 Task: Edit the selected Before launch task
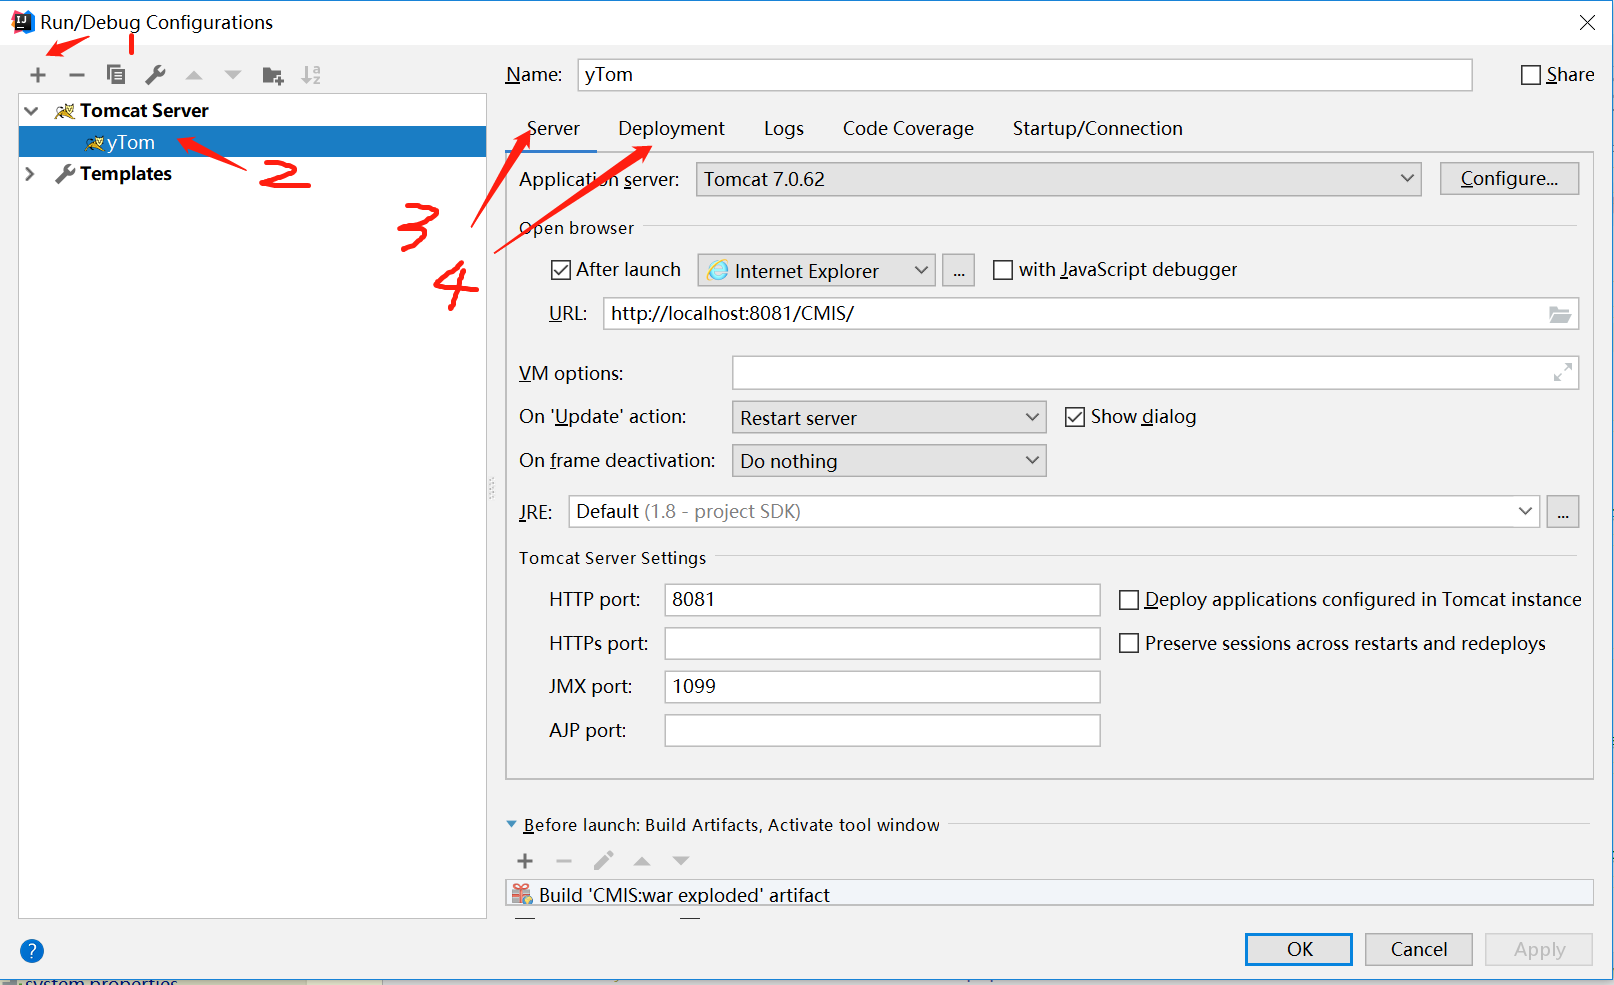click(x=603, y=861)
